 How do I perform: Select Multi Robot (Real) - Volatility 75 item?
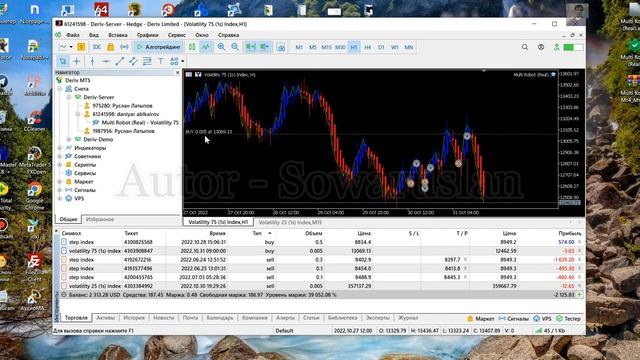(x=140, y=122)
